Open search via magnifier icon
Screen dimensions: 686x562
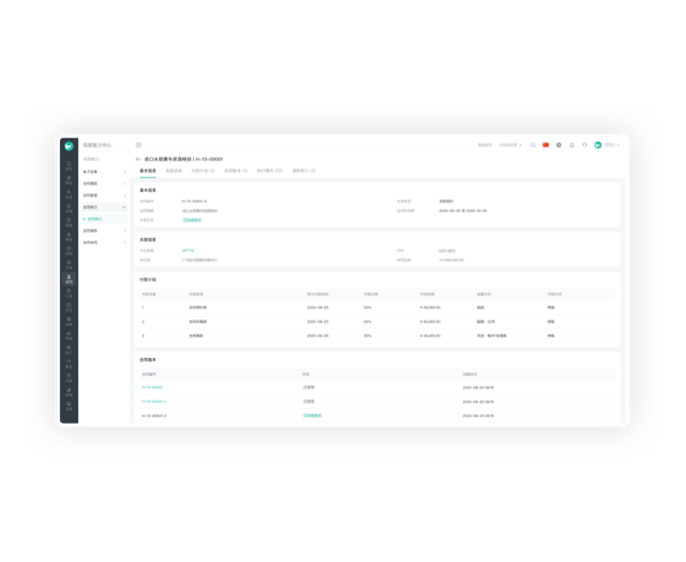533,145
